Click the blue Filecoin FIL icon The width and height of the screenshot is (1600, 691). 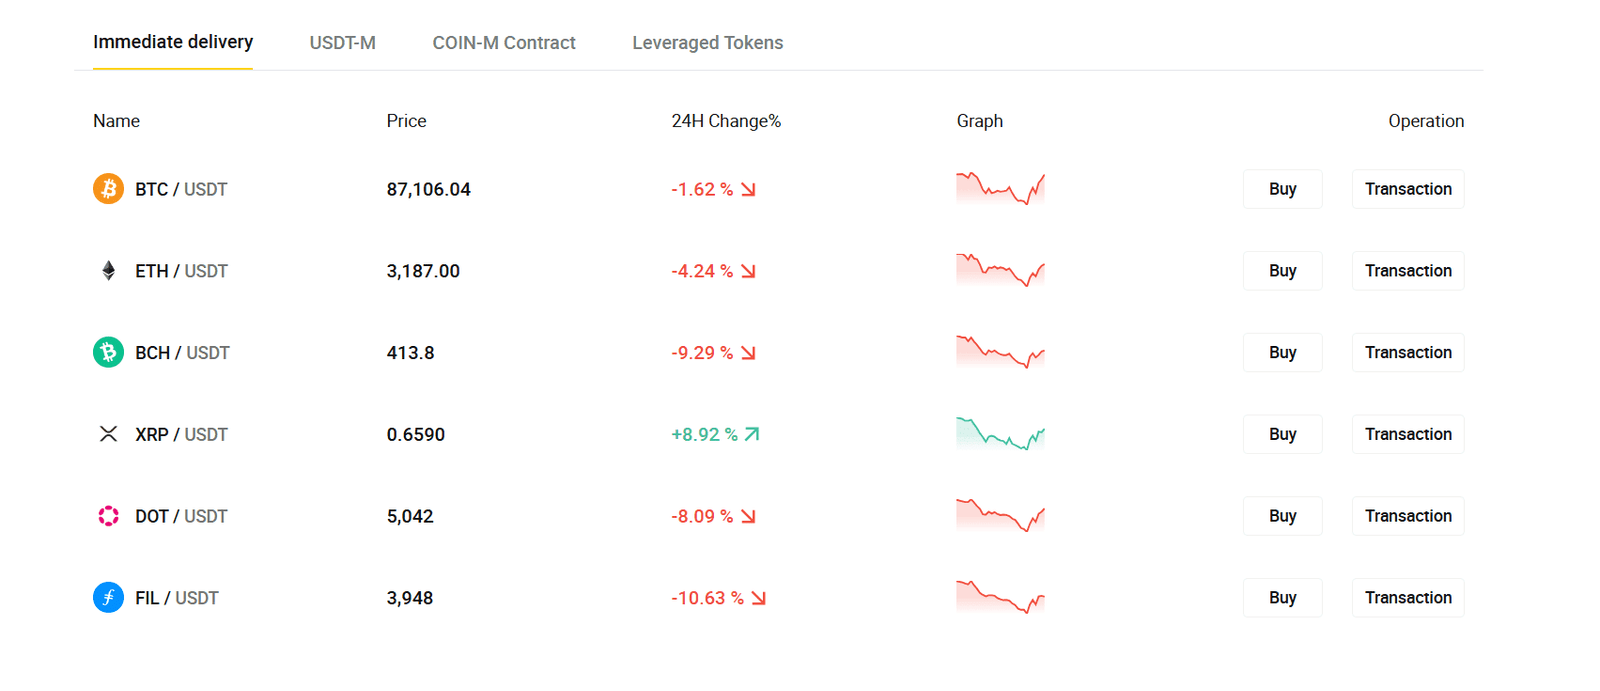[x=108, y=597]
